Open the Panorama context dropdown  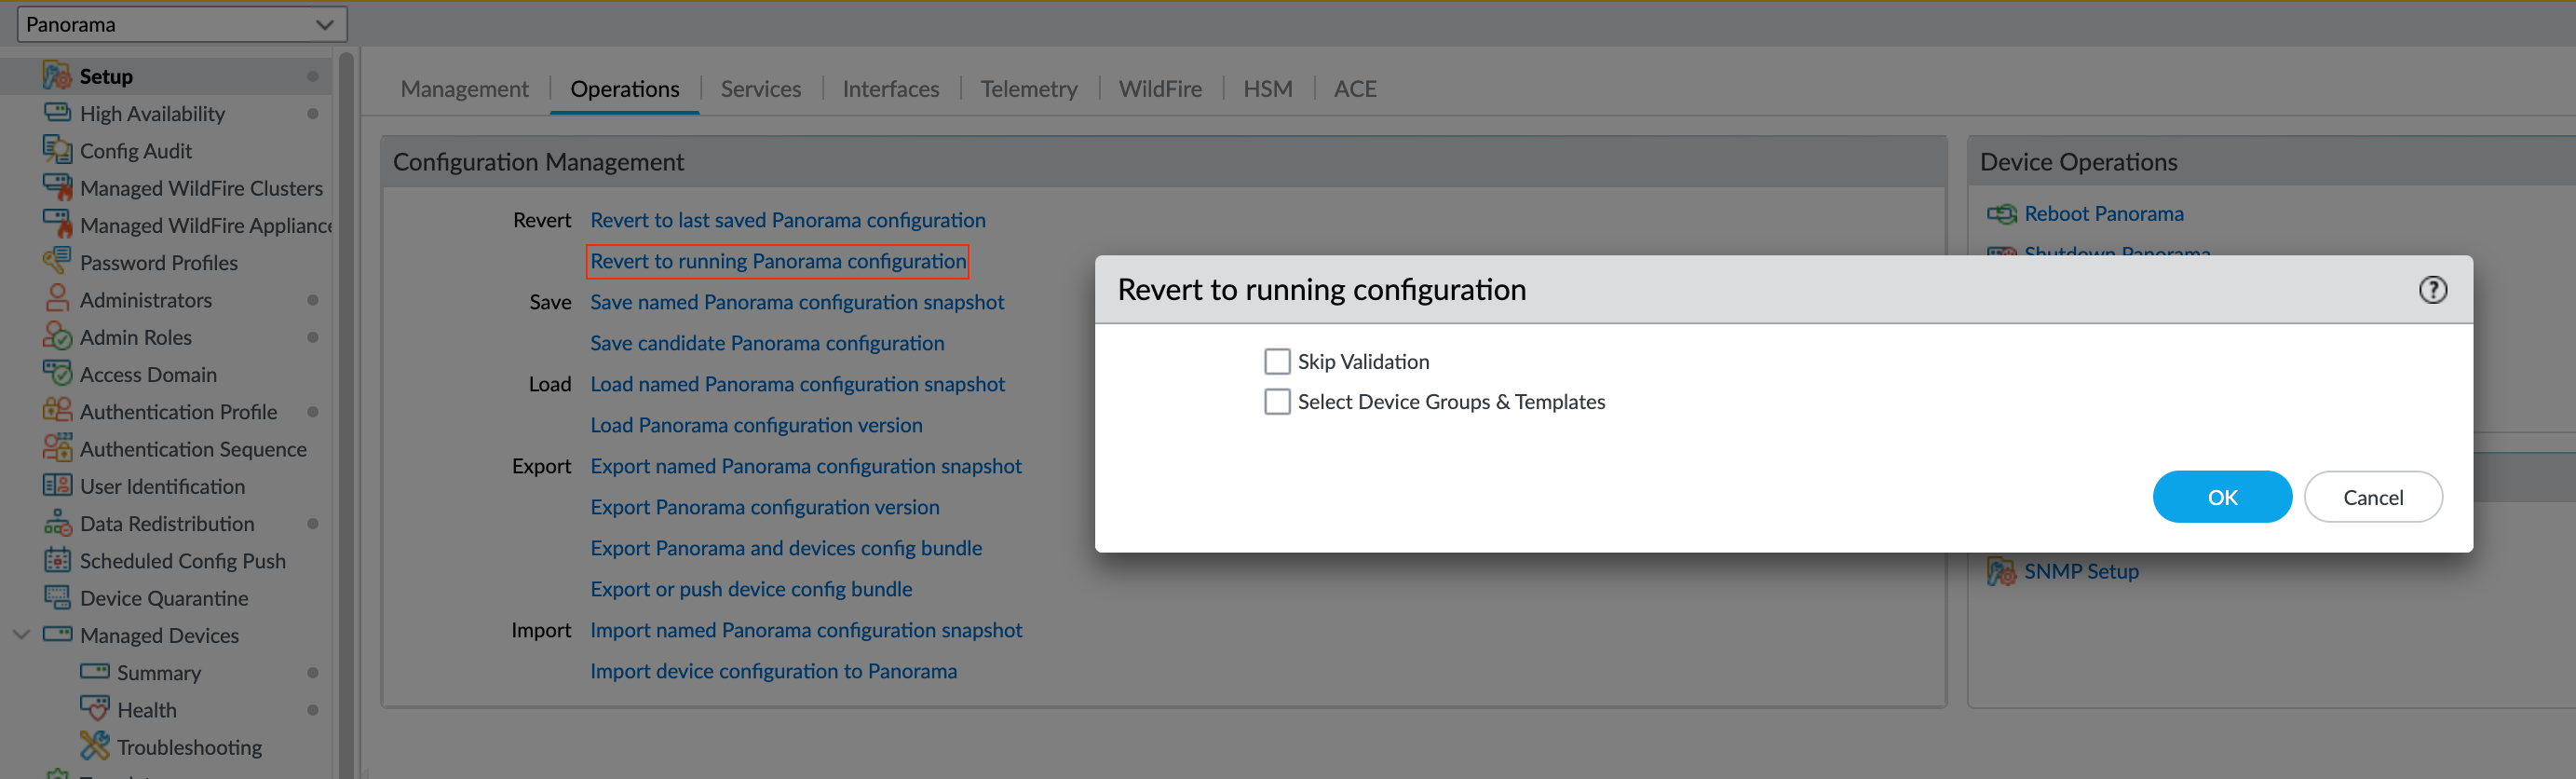(x=181, y=24)
